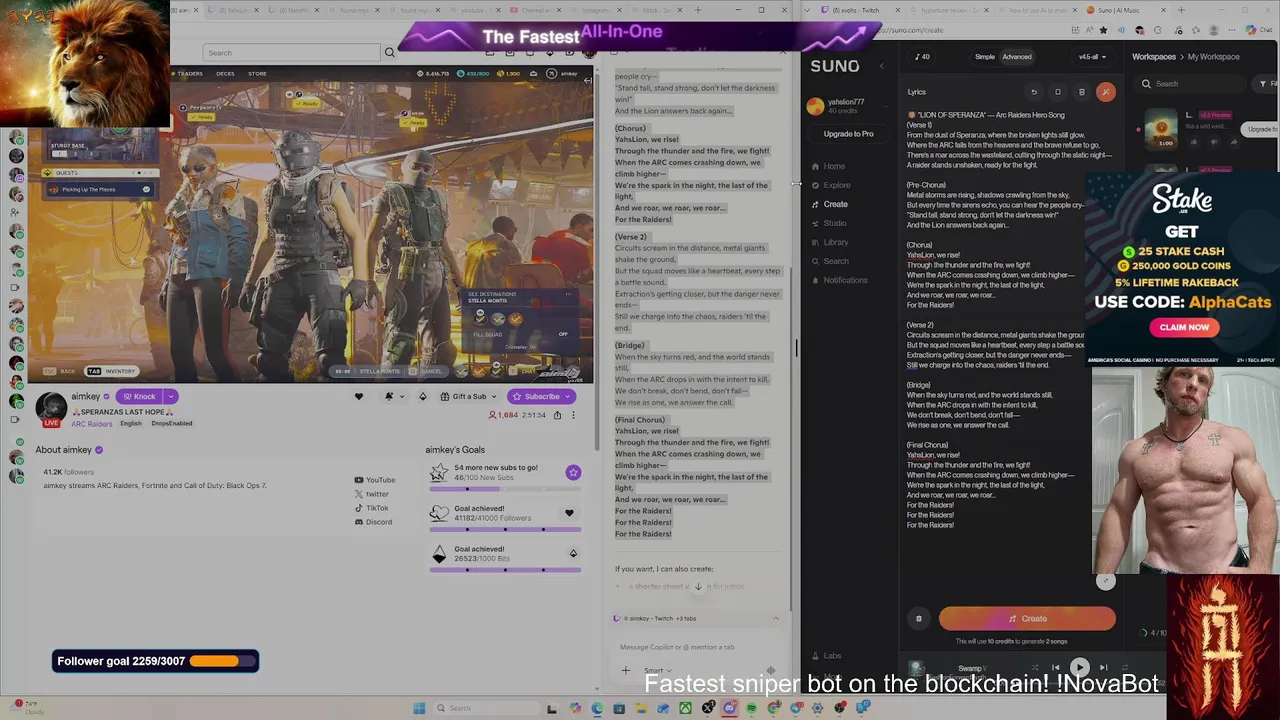Play the Suno player track
Image resolution: width=1280 pixels, height=720 pixels.
[1079, 667]
